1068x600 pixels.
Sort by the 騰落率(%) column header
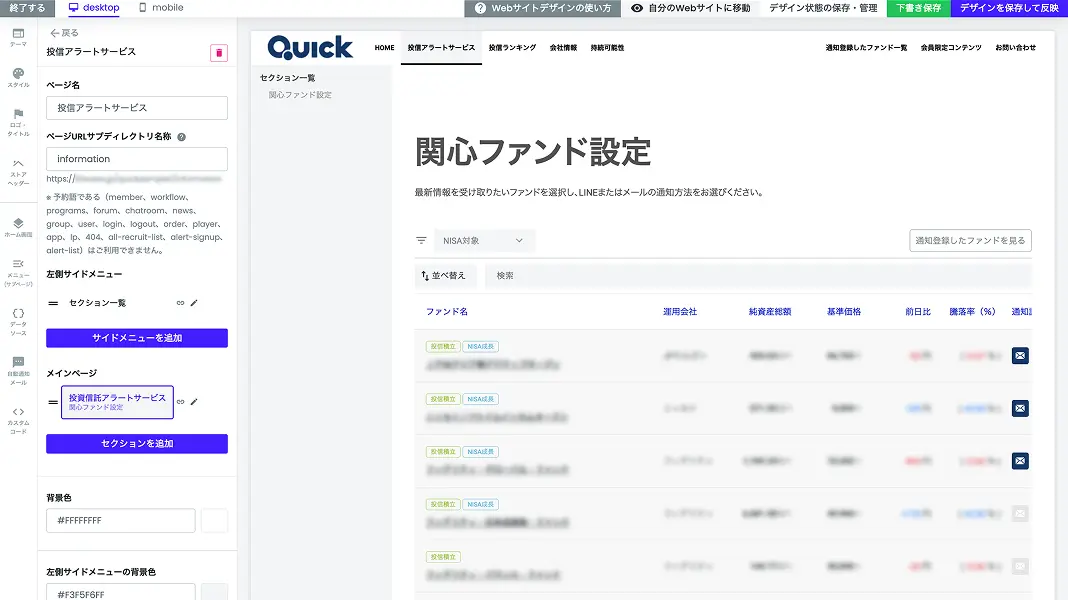972,312
